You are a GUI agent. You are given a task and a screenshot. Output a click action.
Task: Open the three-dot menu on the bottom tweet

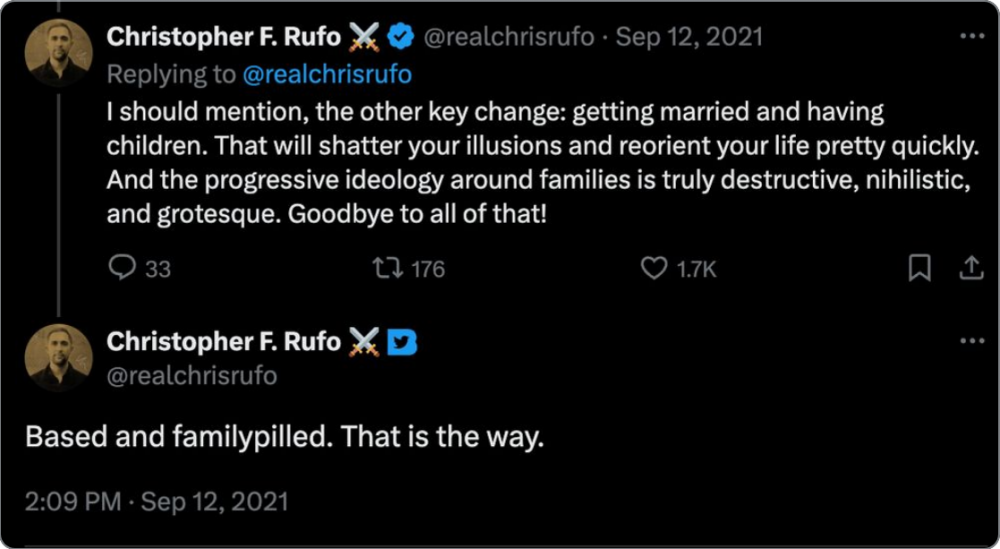(972, 341)
